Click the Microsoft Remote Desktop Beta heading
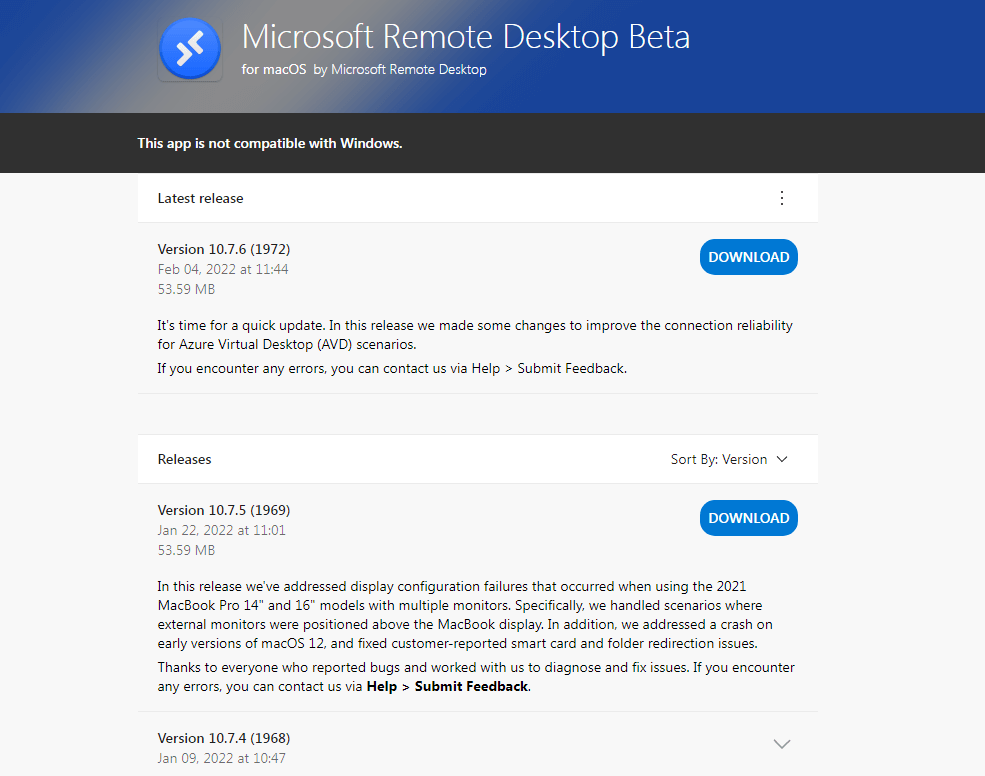 coord(465,36)
